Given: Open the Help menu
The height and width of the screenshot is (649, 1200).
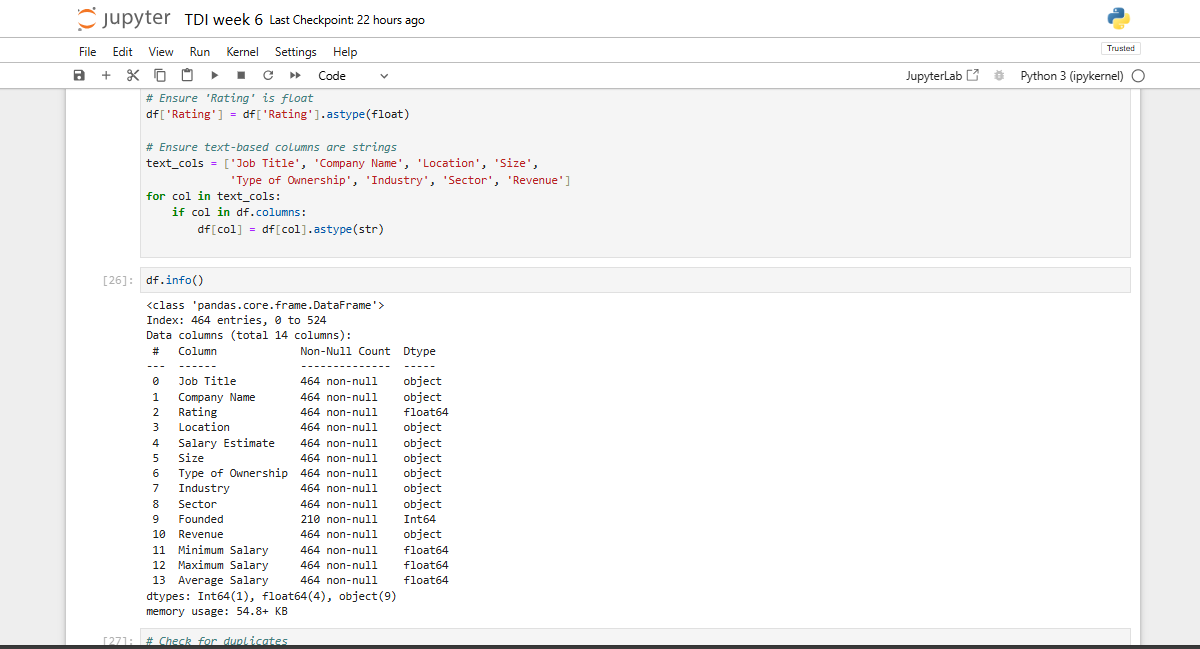Looking at the screenshot, I should (x=345, y=52).
